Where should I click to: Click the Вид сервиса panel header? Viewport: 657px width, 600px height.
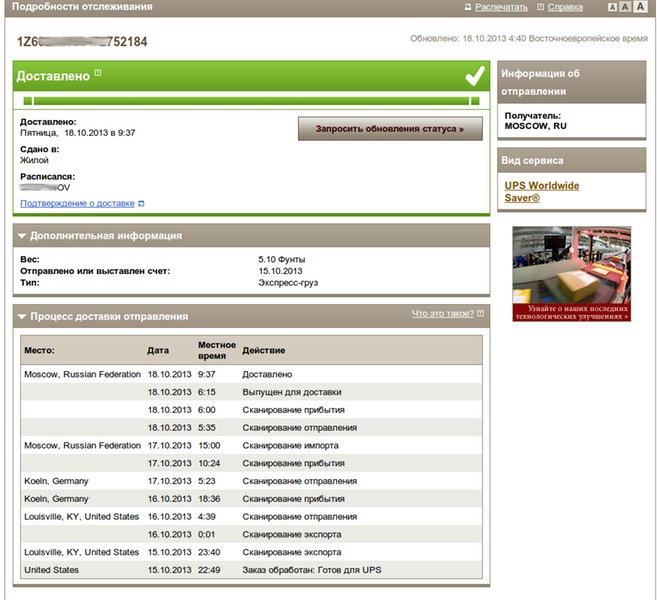click(x=572, y=160)
